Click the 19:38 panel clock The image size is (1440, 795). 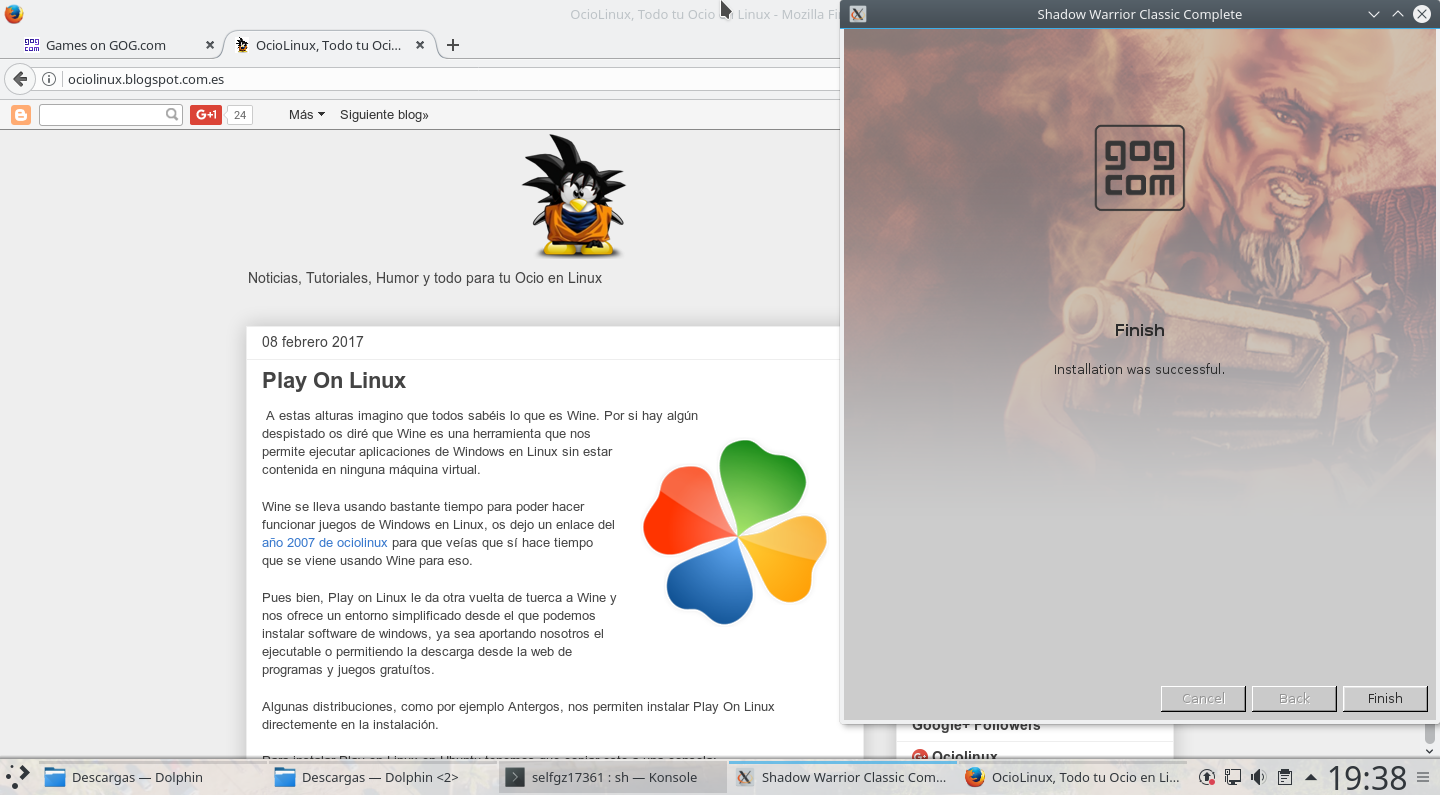point(1366,777)
